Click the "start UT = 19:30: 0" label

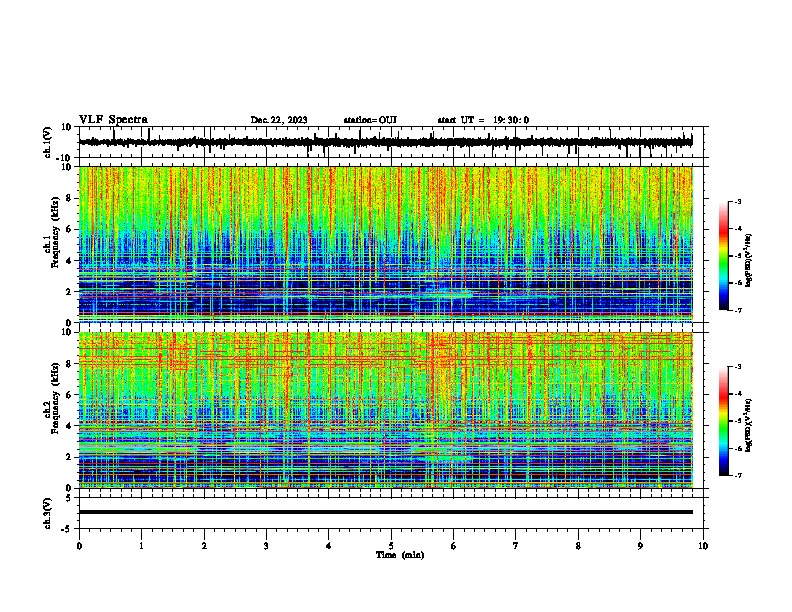(483, 120)
